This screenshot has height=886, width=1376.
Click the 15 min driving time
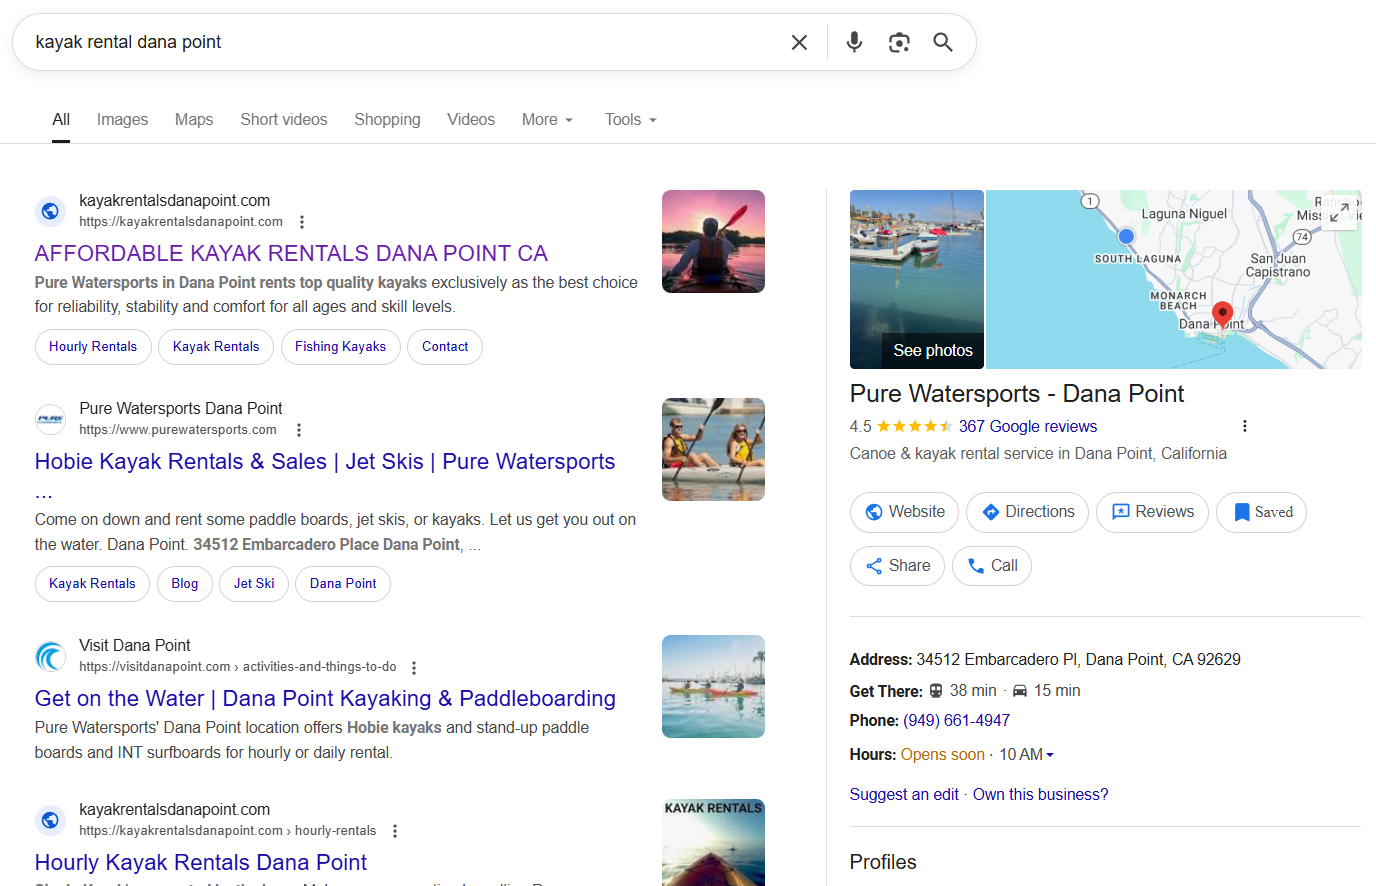pos(1057,691)
